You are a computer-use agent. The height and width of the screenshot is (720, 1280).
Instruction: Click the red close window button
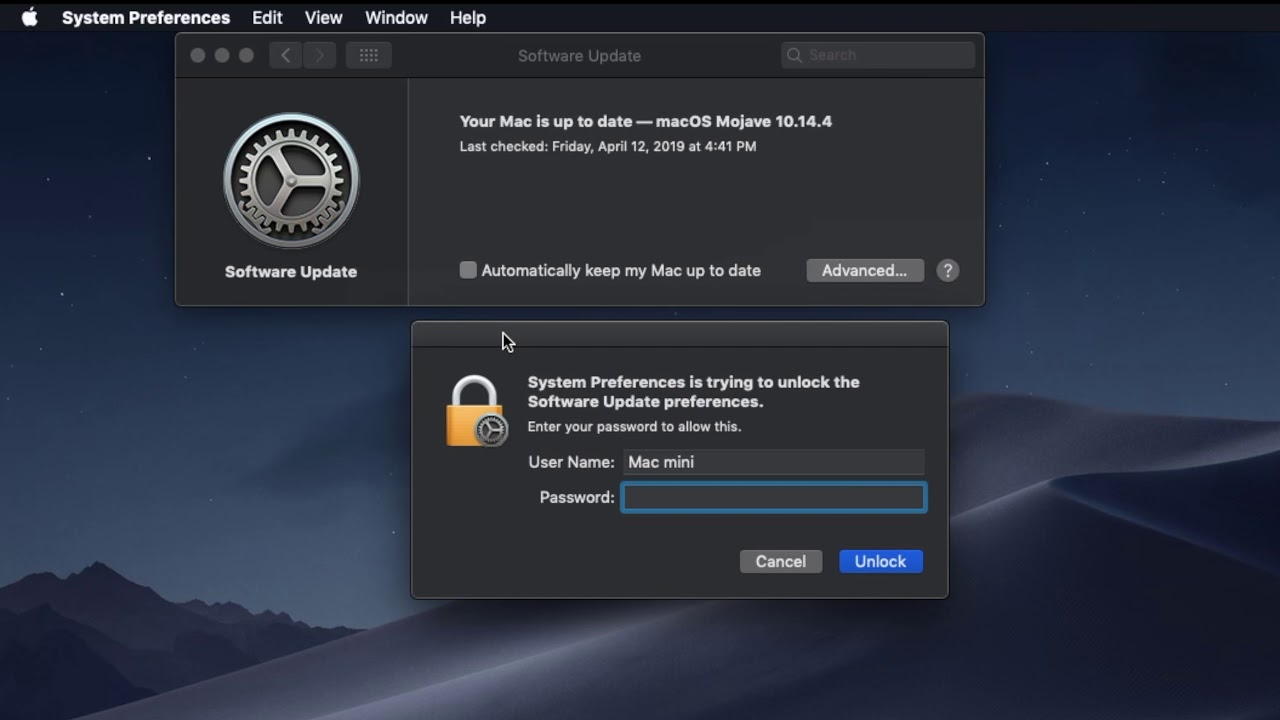[x=198, y=55]
